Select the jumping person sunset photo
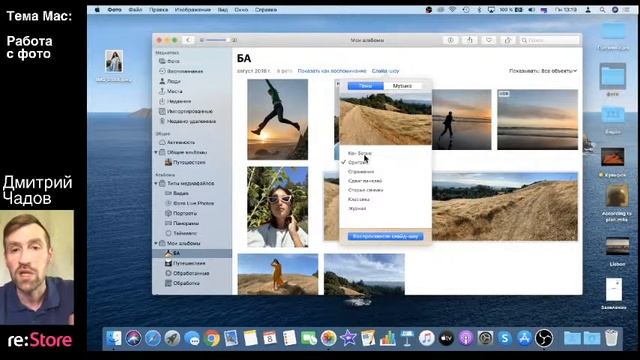The height and width of the screenshot is (360, 640). [x=278, y=119]
